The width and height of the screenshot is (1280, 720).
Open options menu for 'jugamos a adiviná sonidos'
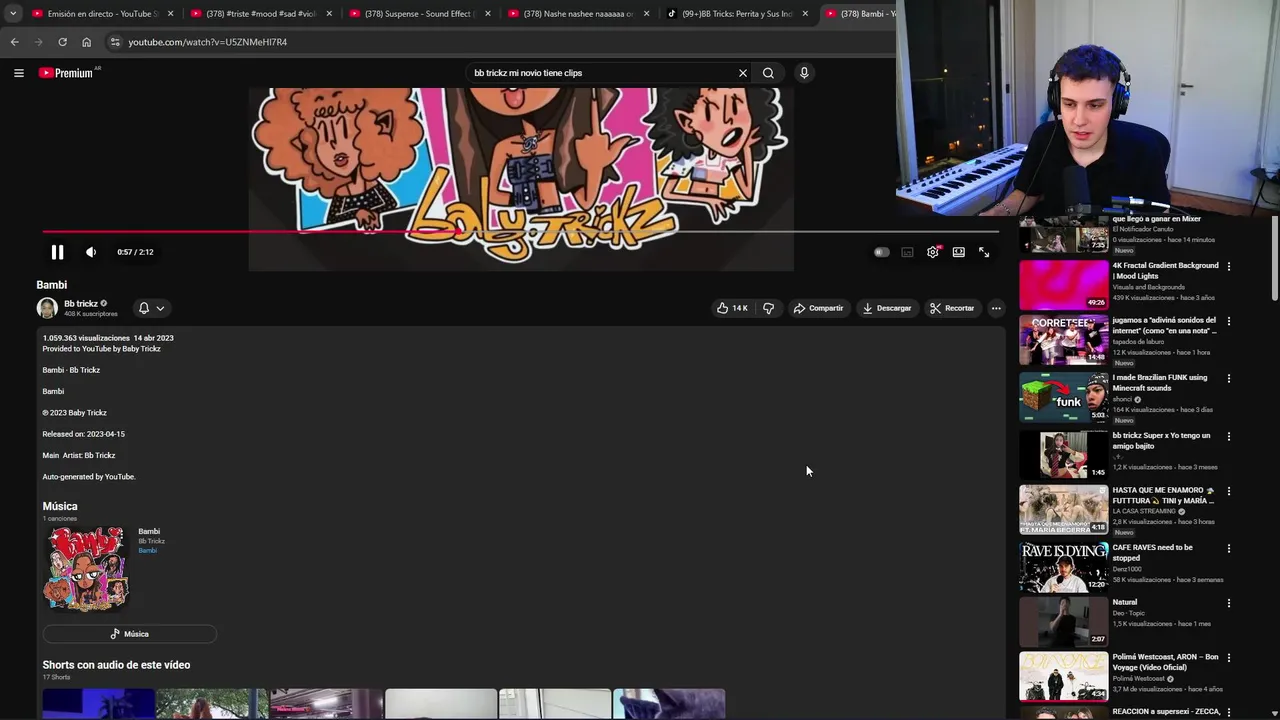point(1229,322)
